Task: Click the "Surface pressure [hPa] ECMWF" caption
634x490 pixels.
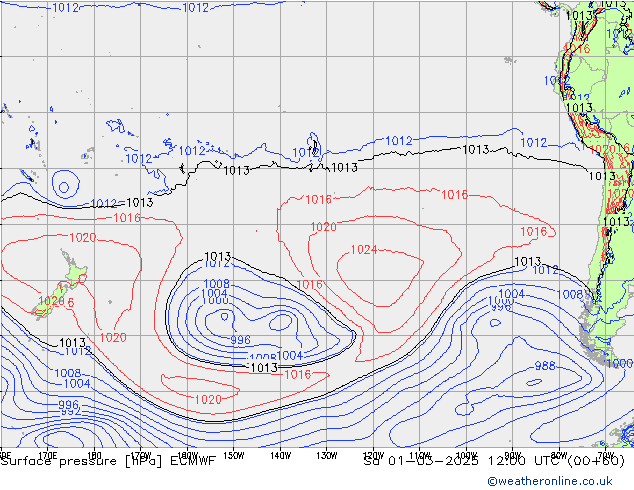Action: coord(108,461)
